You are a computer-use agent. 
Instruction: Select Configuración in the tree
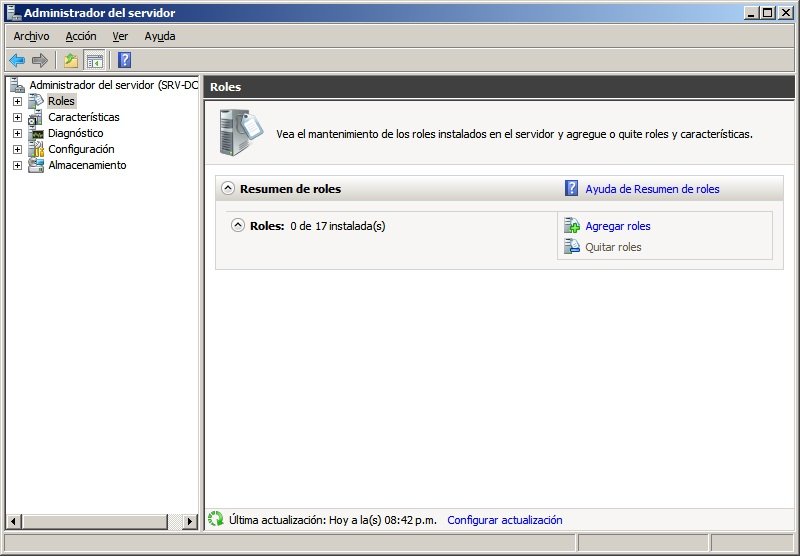[81, 149]
